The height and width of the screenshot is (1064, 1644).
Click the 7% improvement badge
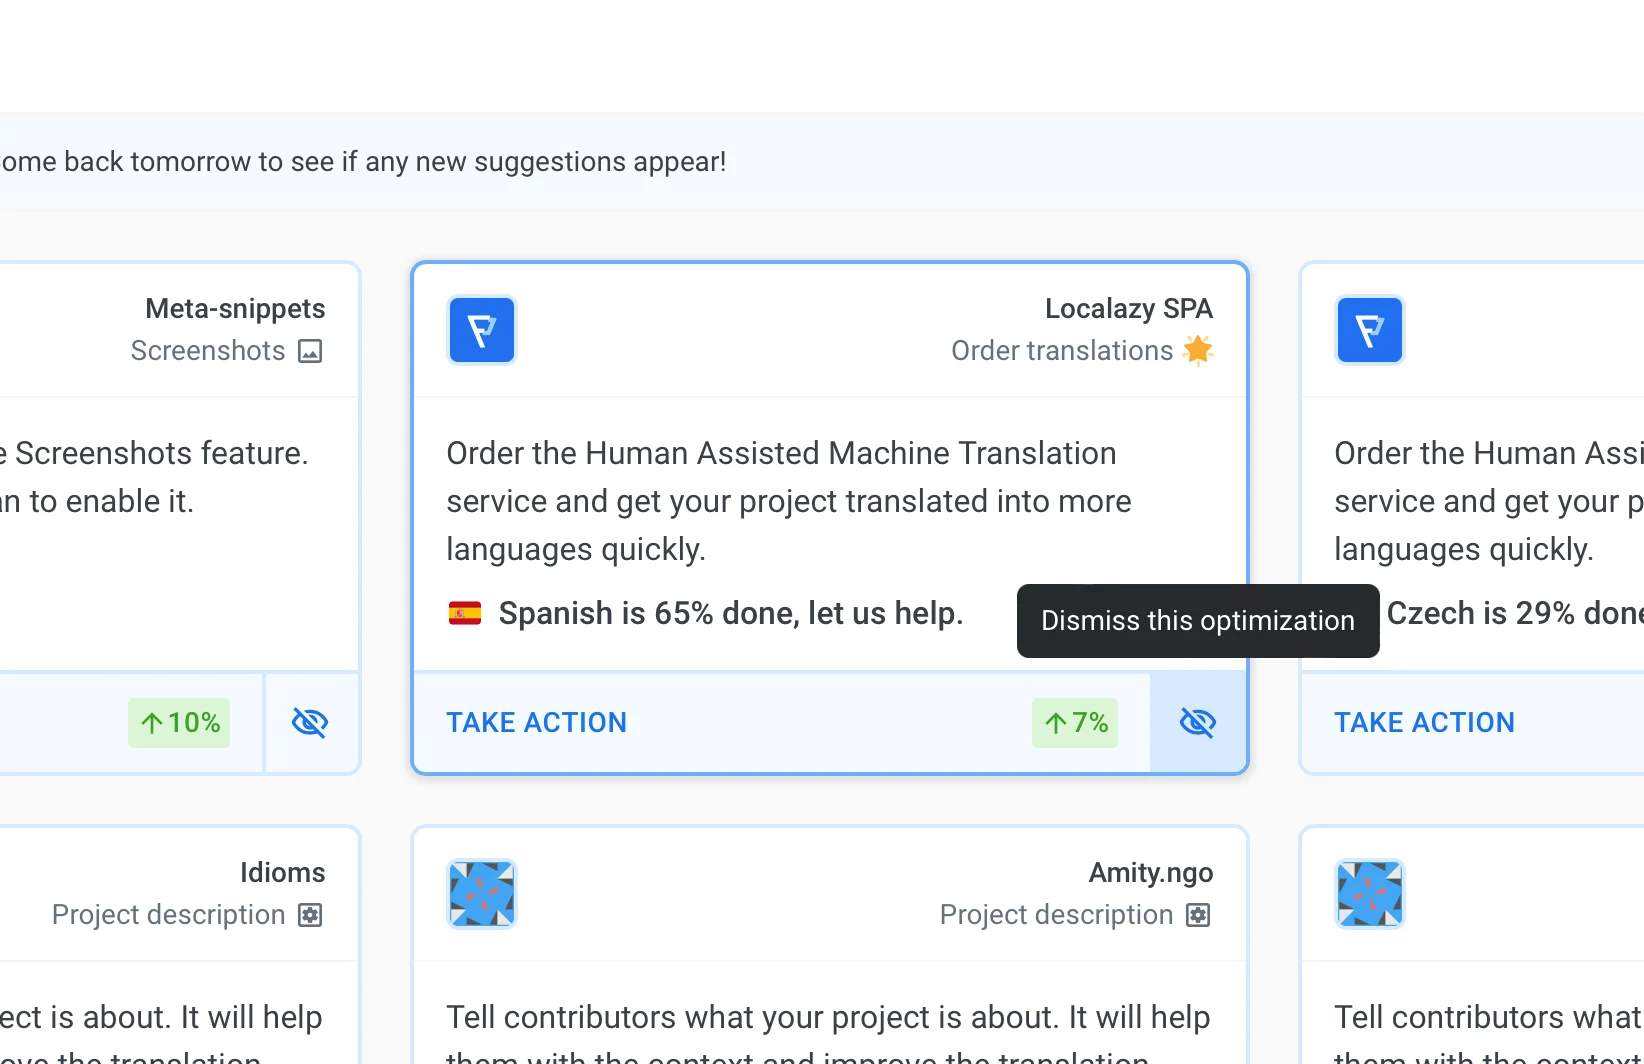(x=1075, y=722)
